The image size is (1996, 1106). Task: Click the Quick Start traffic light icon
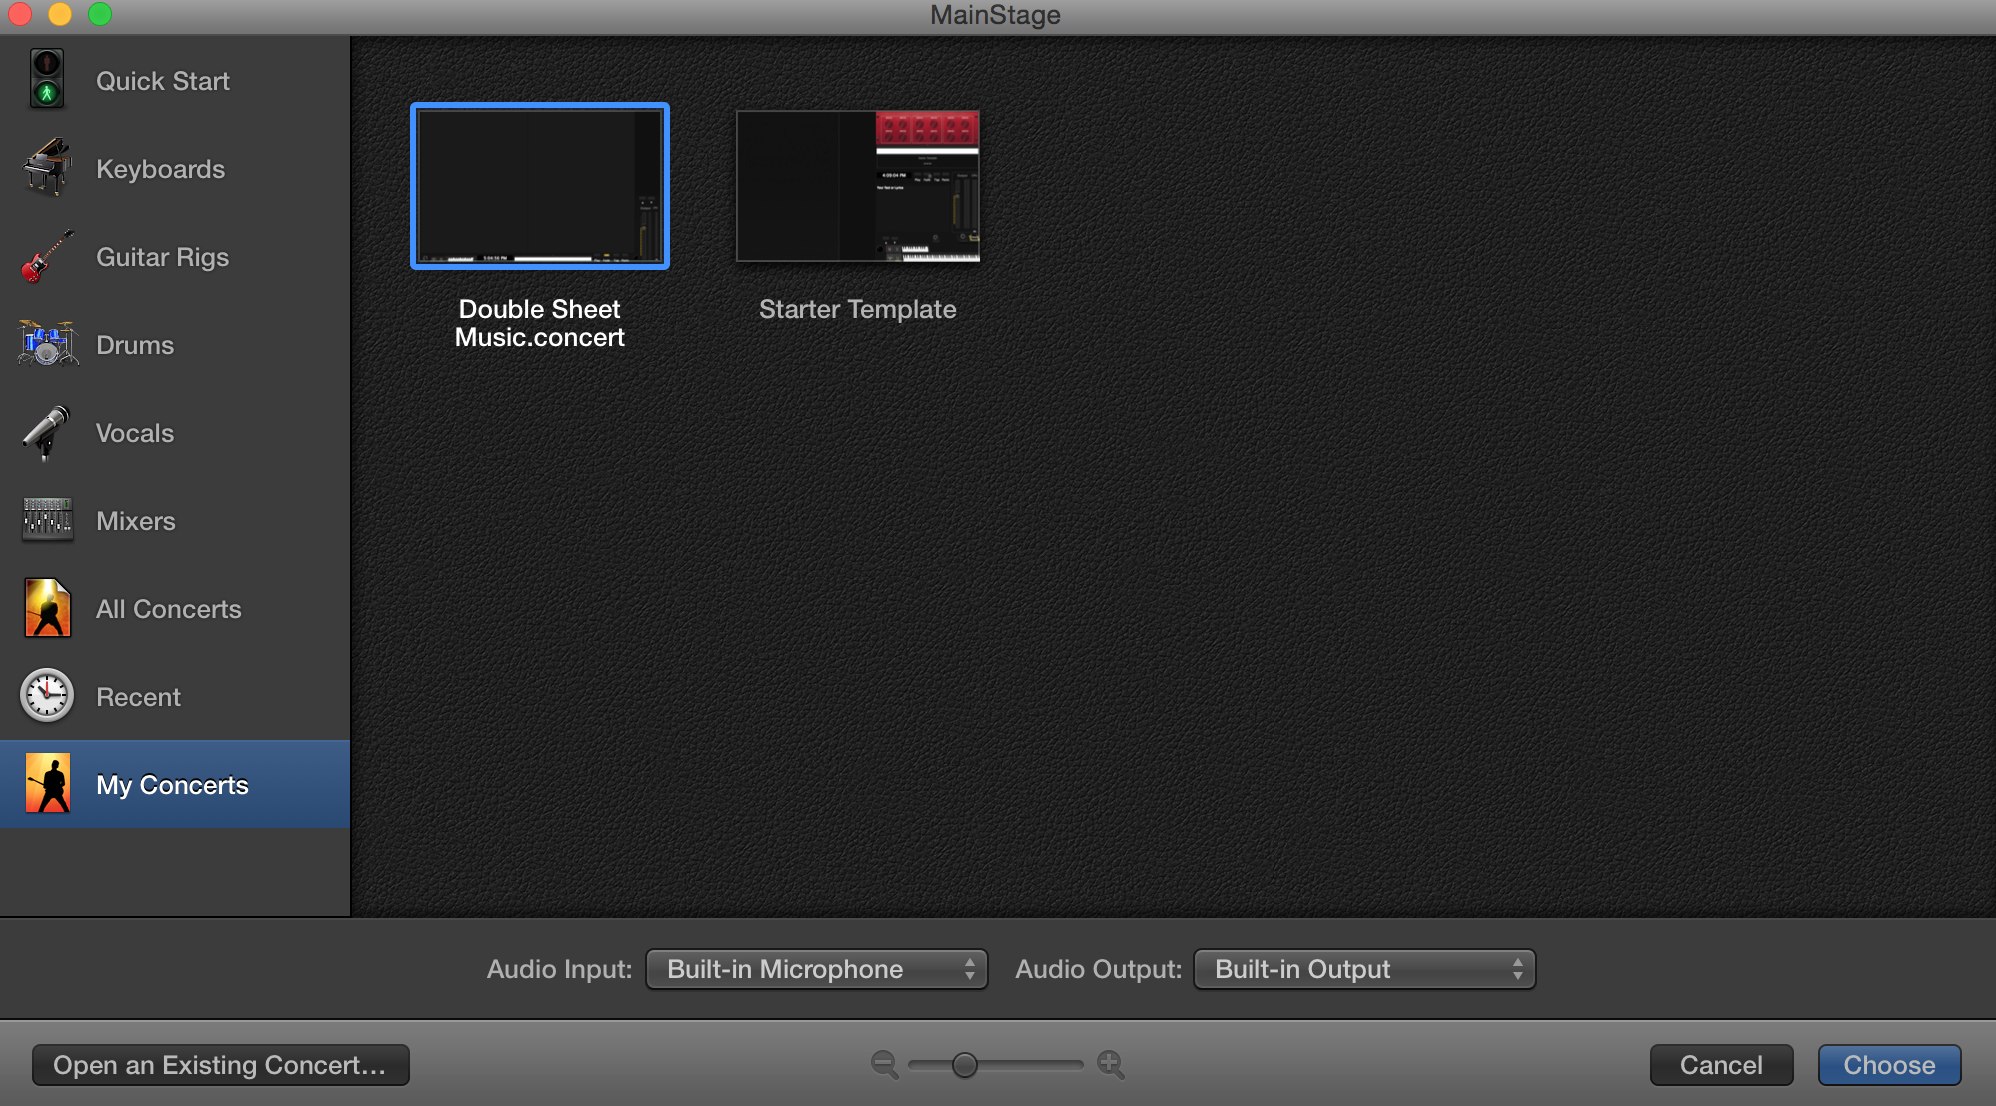(x=46, y=79)
